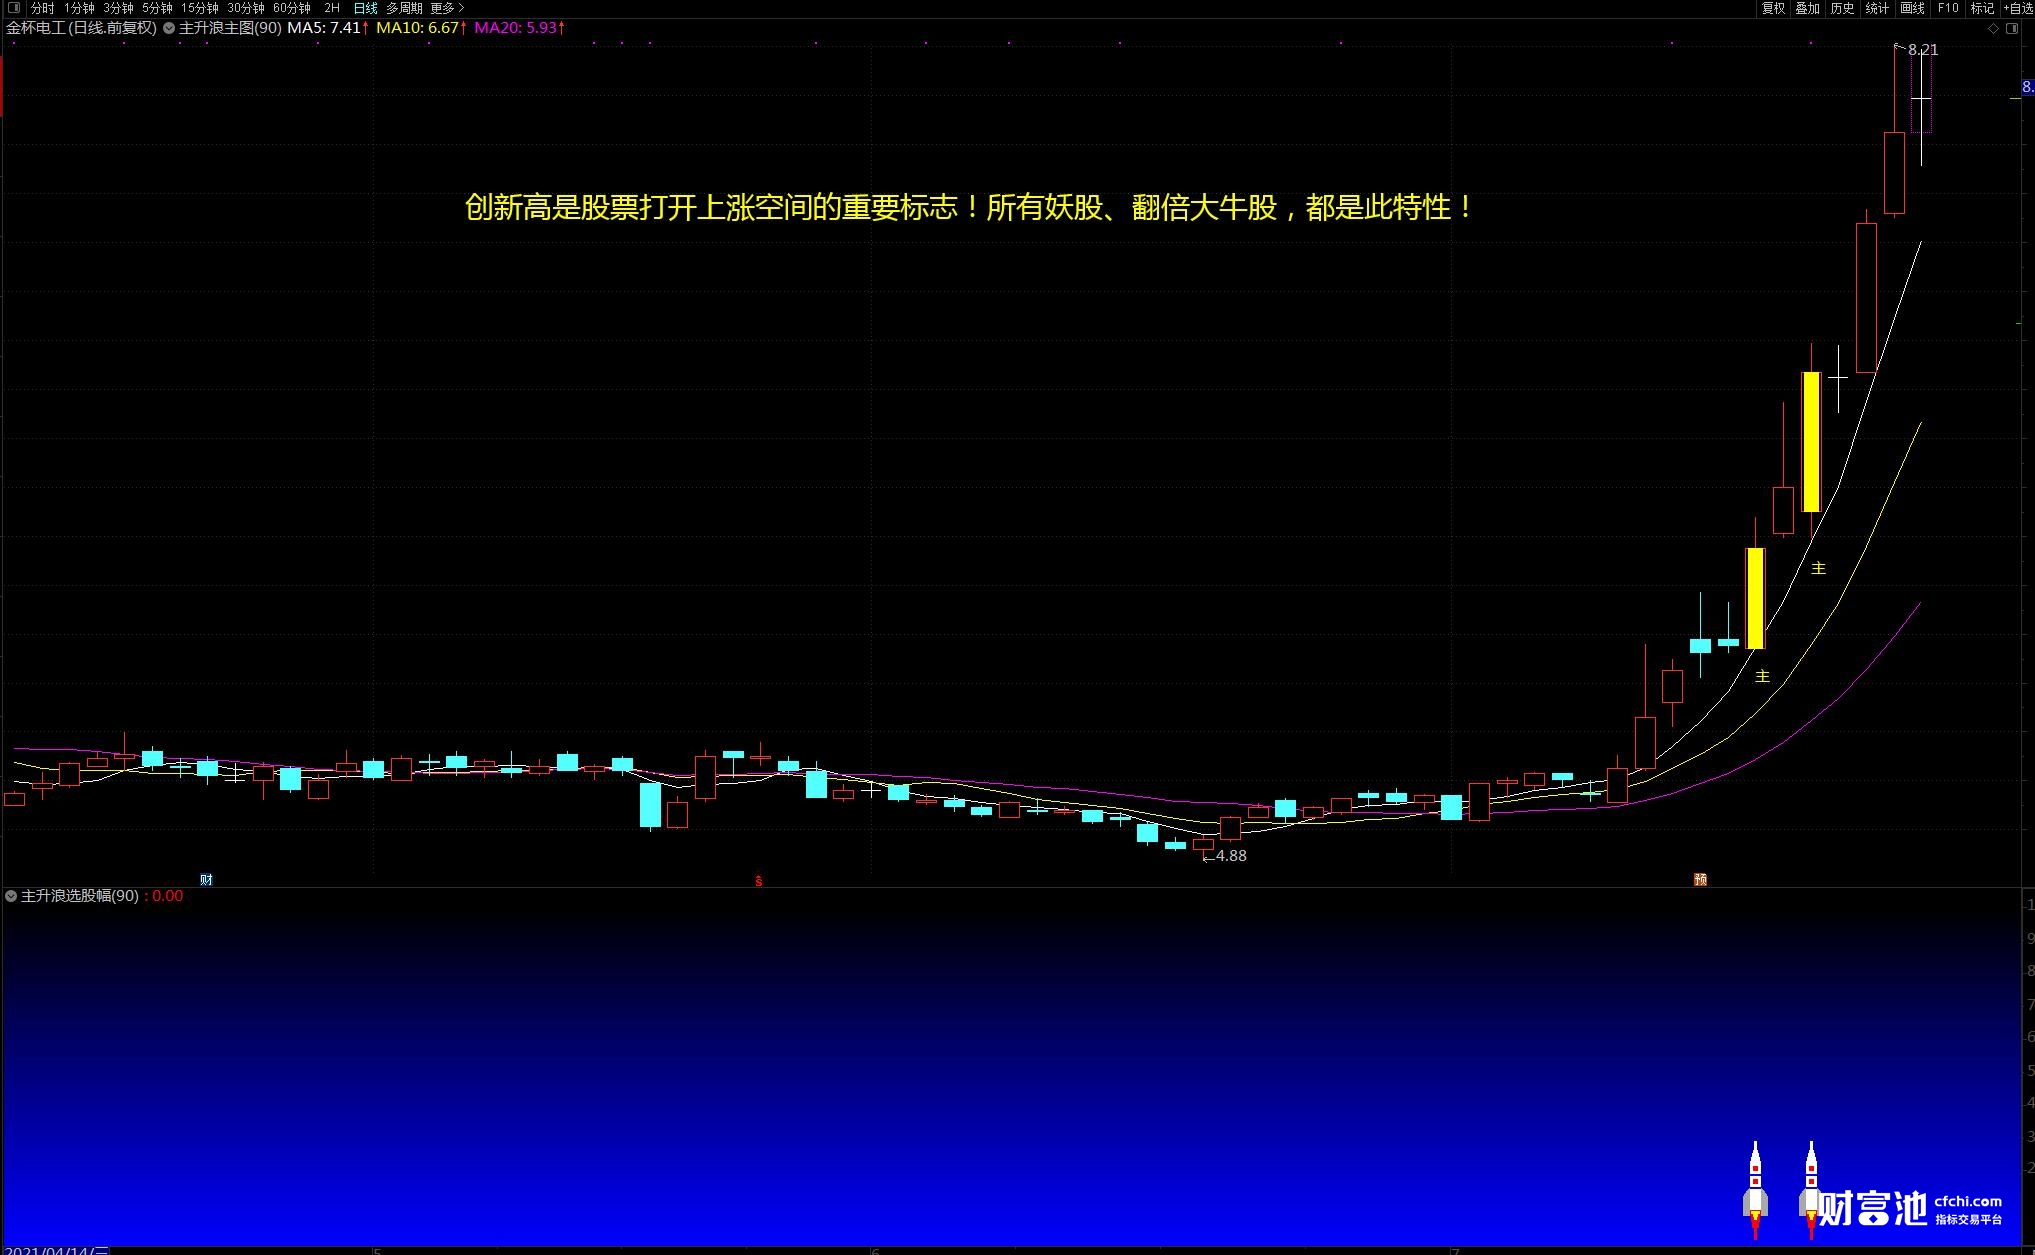Image resolution: width=2035 pixels, height=1255 pixels.
Task: Click the red $ marker on timeline
Action: (x=758, y=881)
